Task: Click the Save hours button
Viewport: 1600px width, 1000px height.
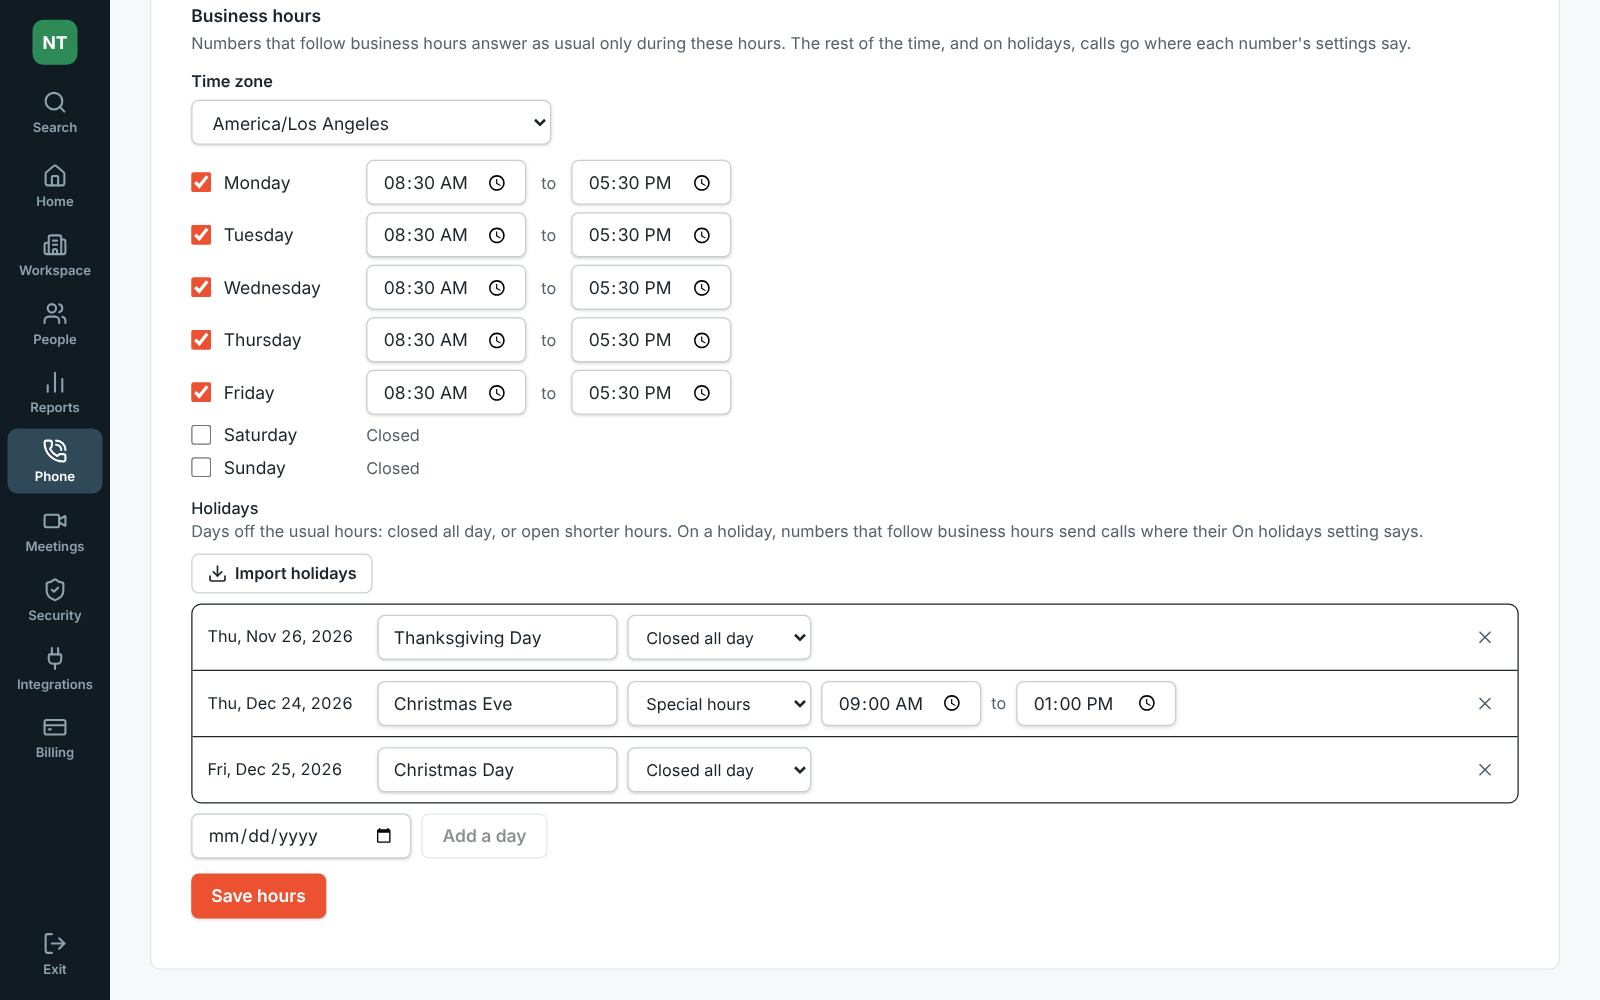Action: [259, 896]
